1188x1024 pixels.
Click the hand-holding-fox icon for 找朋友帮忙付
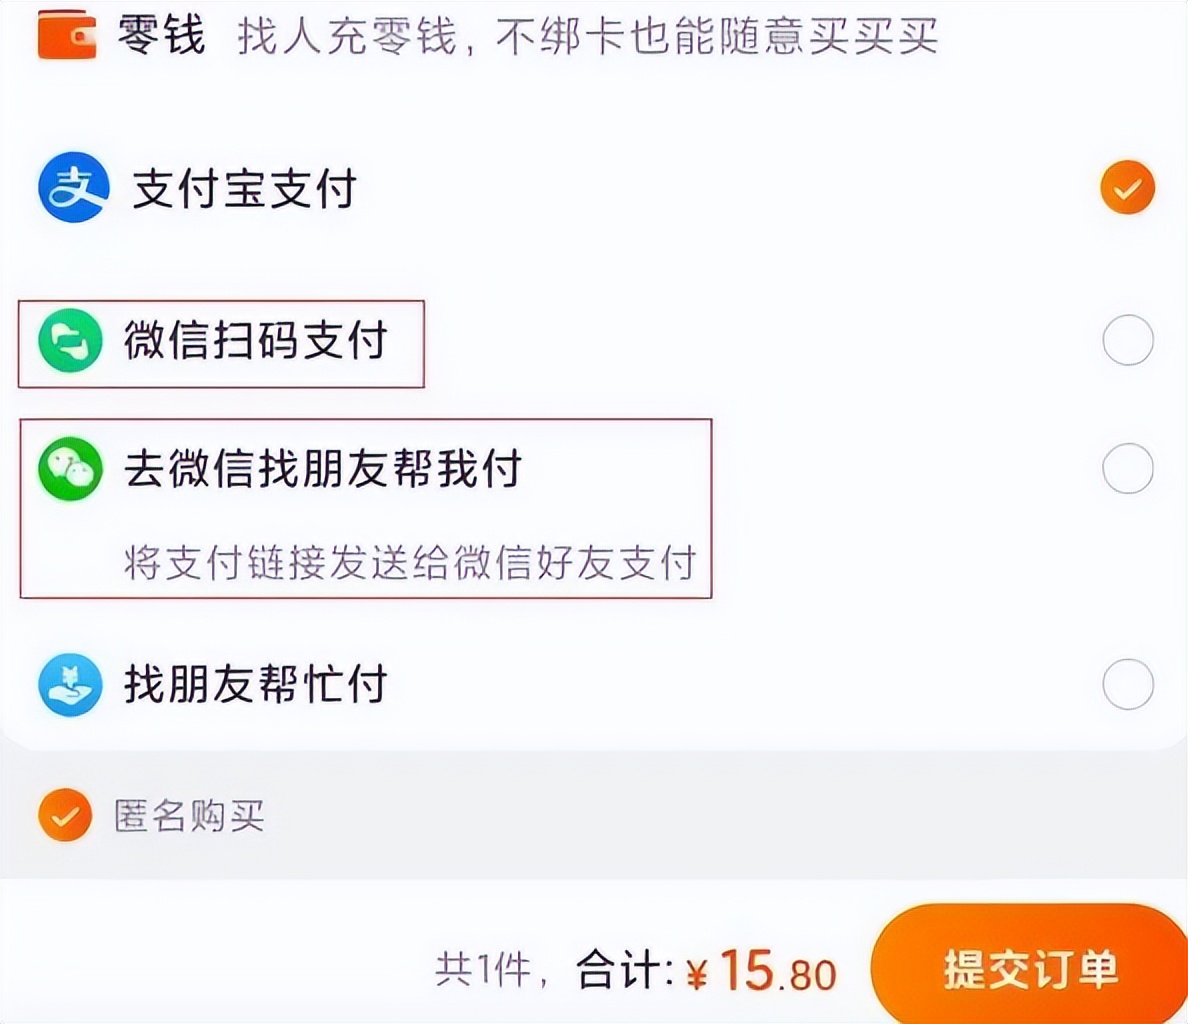pos(68,686)
